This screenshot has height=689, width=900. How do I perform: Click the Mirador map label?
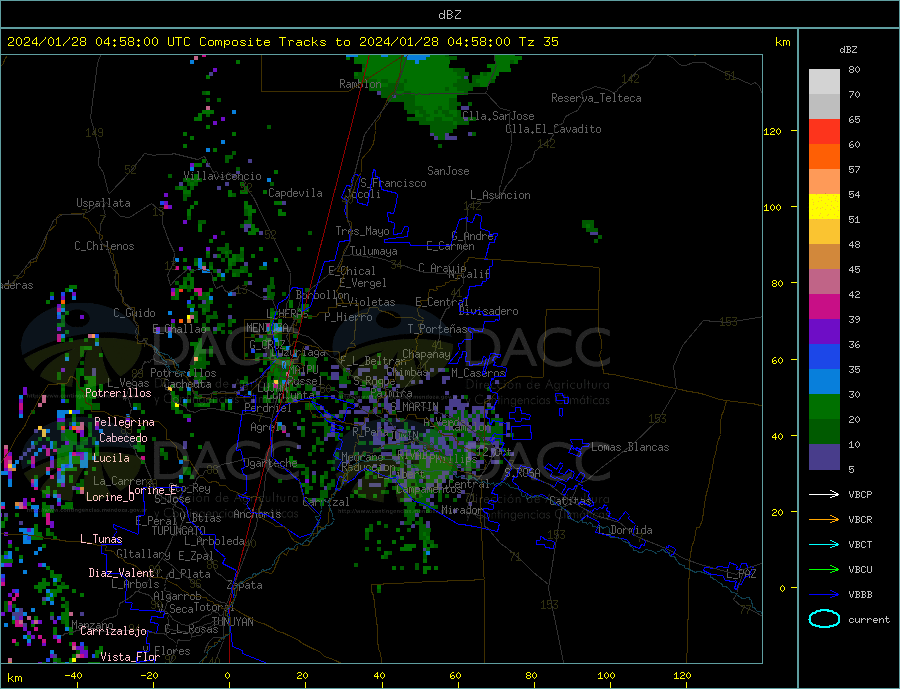462,510
